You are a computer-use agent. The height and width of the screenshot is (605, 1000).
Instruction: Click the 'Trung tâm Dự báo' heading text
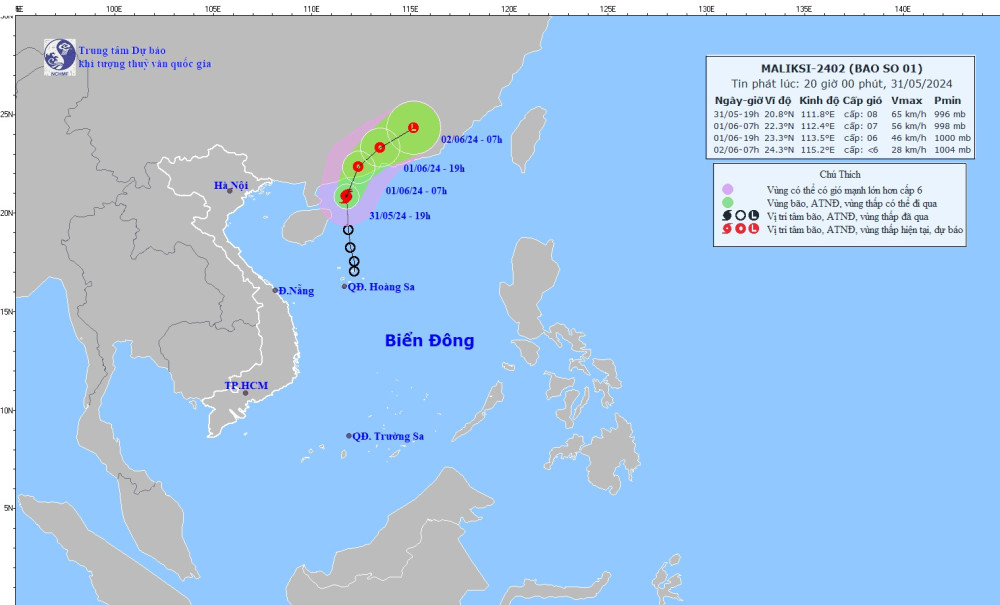pos(122,50)
